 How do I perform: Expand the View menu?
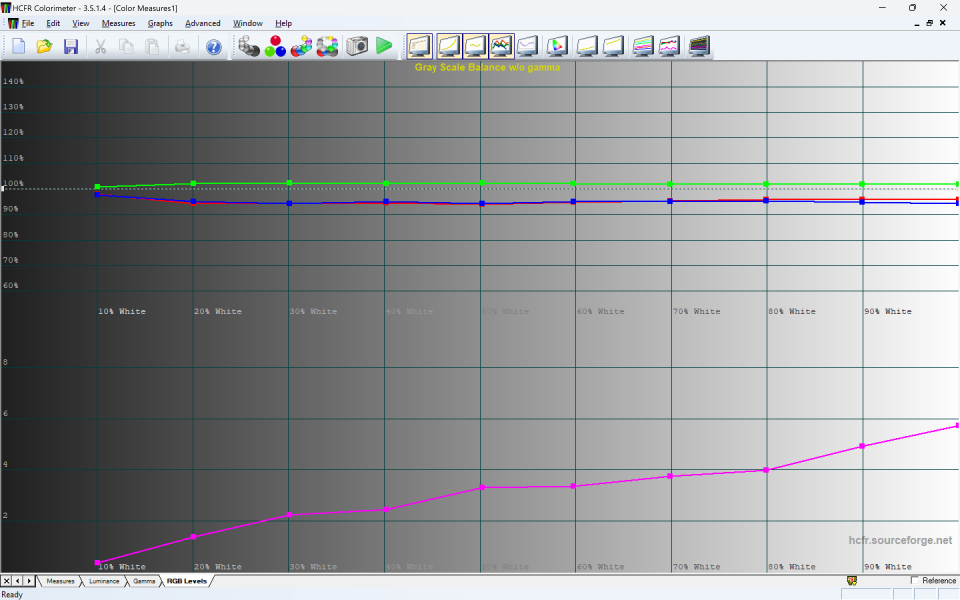coord(81,23)
